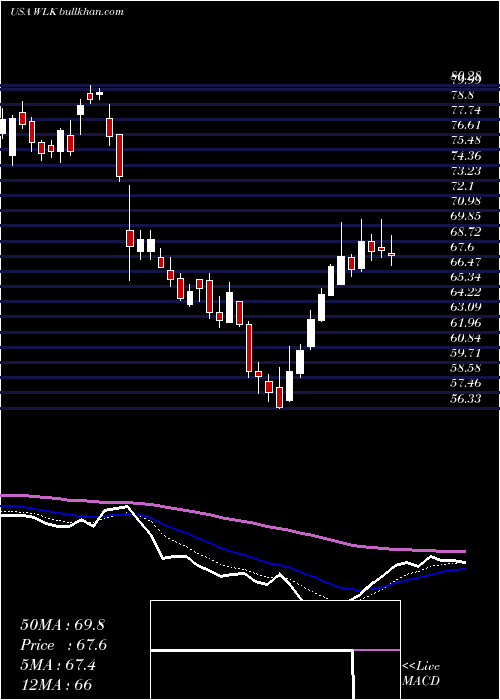Click the 65.34 price axis label
This screenshot has height=700, width=500.
click(466, 277)
